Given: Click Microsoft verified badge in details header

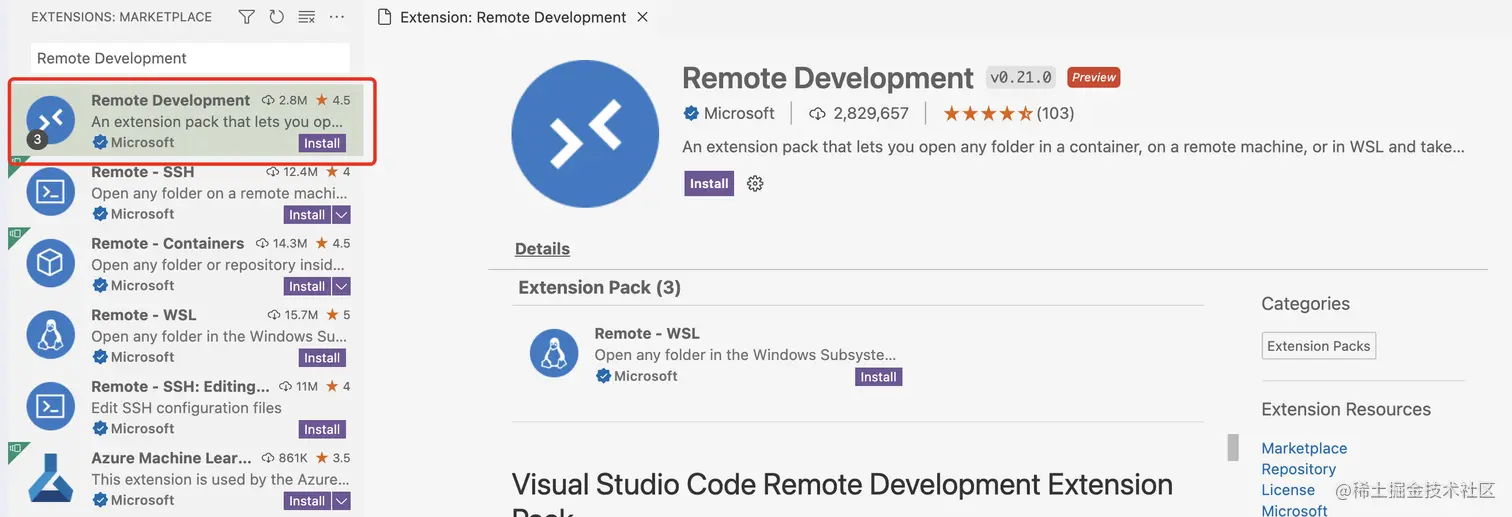Looking at the screenshot, I should [x=691, y=113].
